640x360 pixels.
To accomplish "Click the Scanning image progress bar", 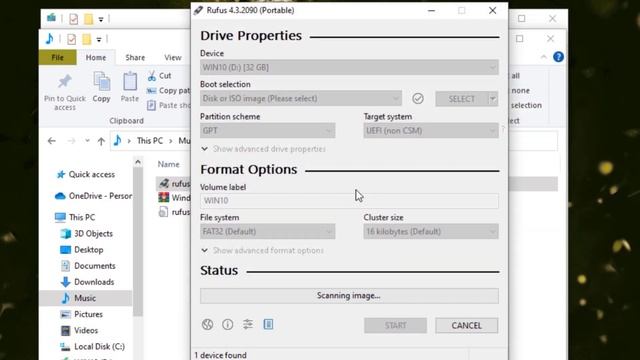I will point(349,296).
